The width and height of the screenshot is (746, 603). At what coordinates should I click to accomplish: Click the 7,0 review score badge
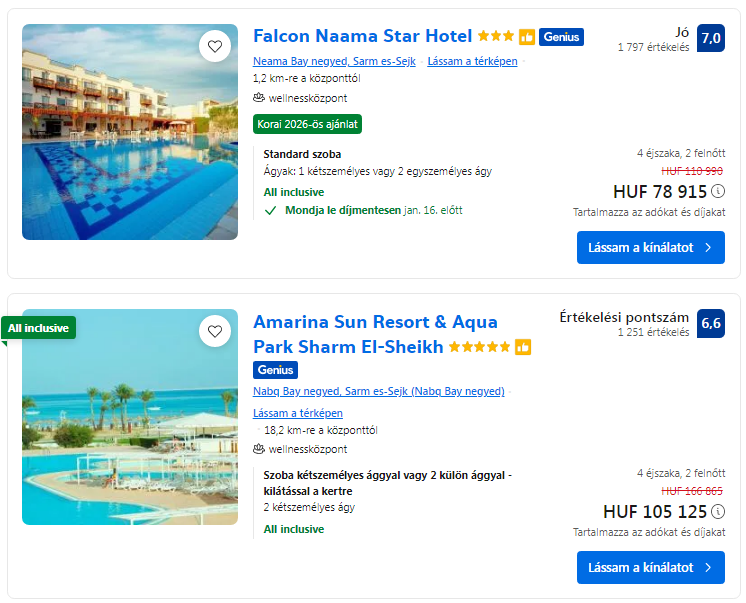710,39
